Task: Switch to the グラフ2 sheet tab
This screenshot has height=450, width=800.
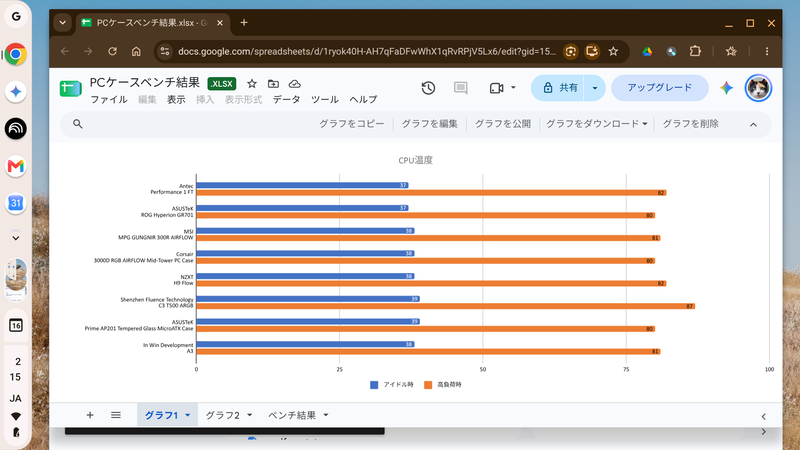Action: [223, 415]
